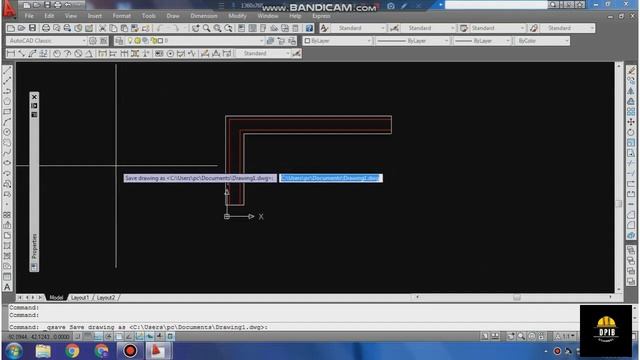The width and height of the screenshot is (640, 360).
Task: Open the Format menu
Action: tap(122, 16)
